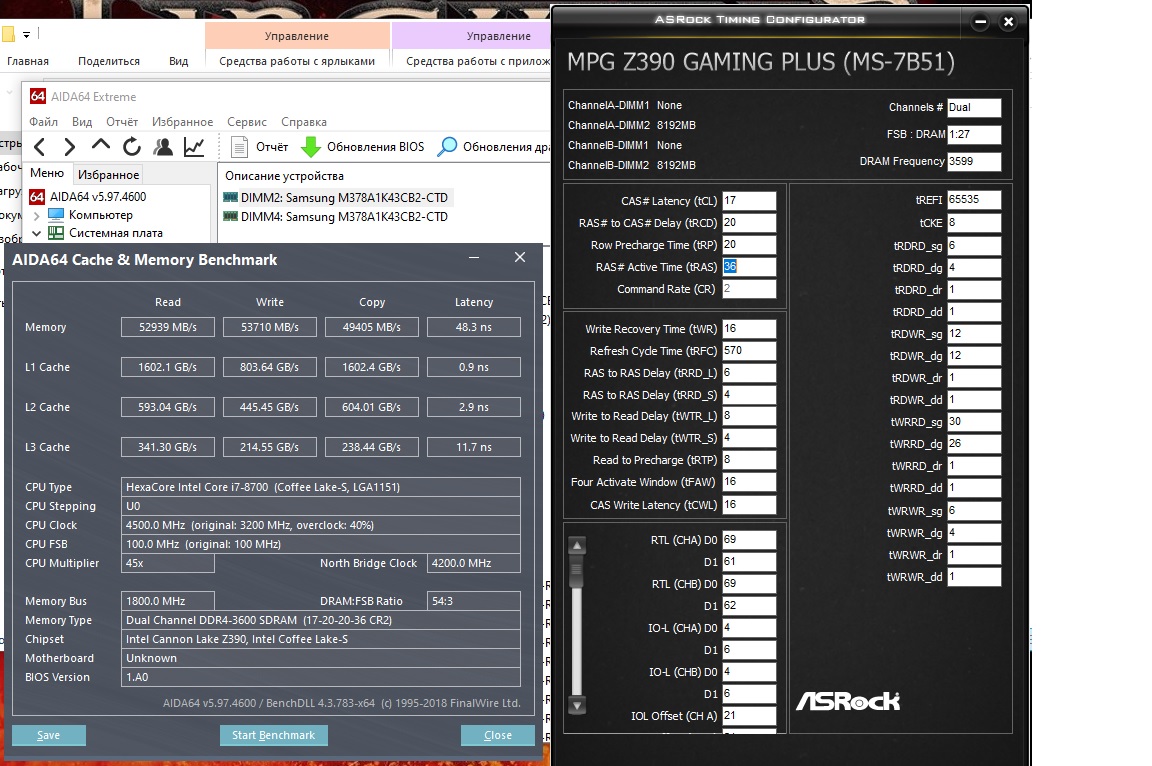Select DIMM2 Samsung M378A1K43CB2-CTD entry

coord(336,198)
